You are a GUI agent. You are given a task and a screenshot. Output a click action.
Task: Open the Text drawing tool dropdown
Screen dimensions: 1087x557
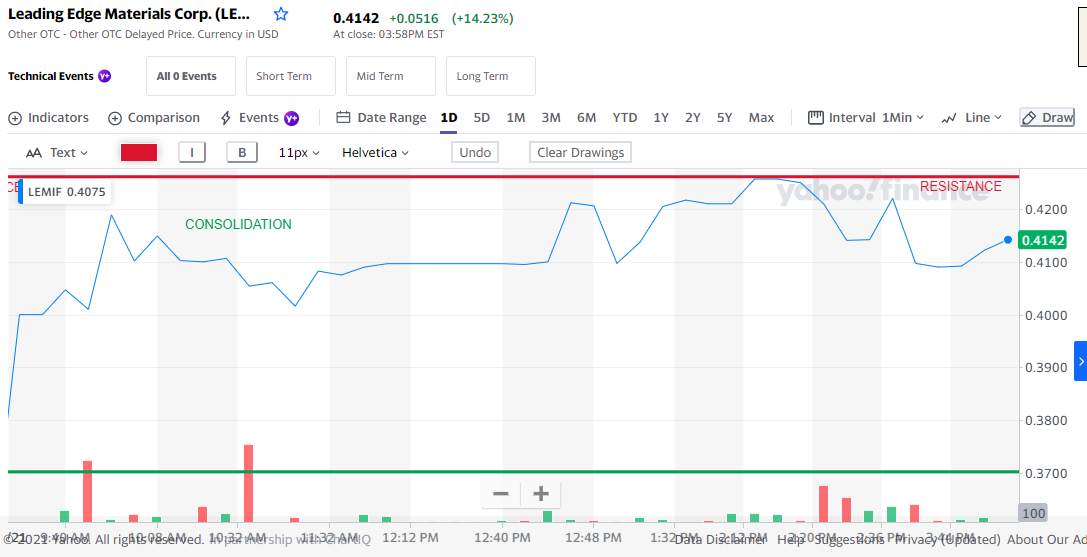tap(57, 153)
